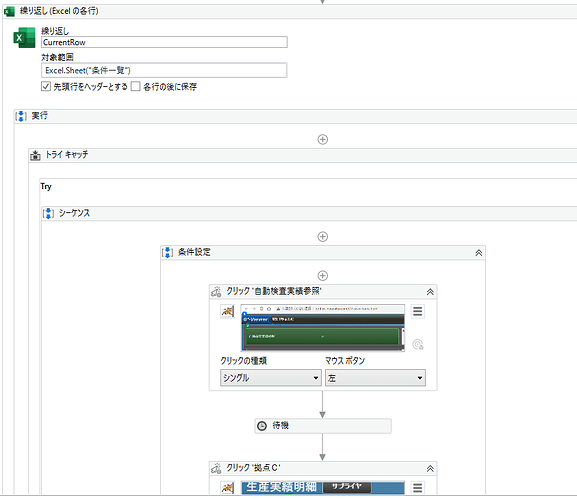Open hamburger options menu of 拠点 C click

(x=418, y=488)
